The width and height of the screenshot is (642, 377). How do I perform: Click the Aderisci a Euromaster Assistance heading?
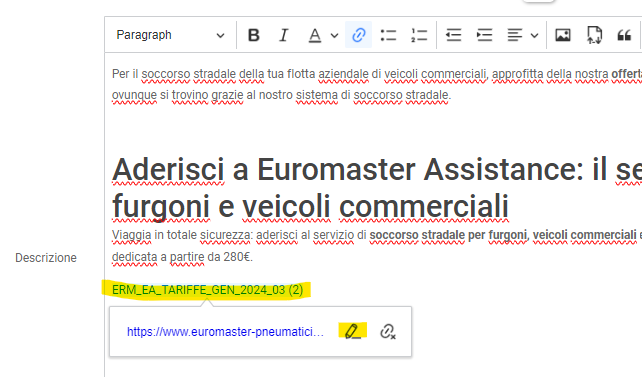377,170
